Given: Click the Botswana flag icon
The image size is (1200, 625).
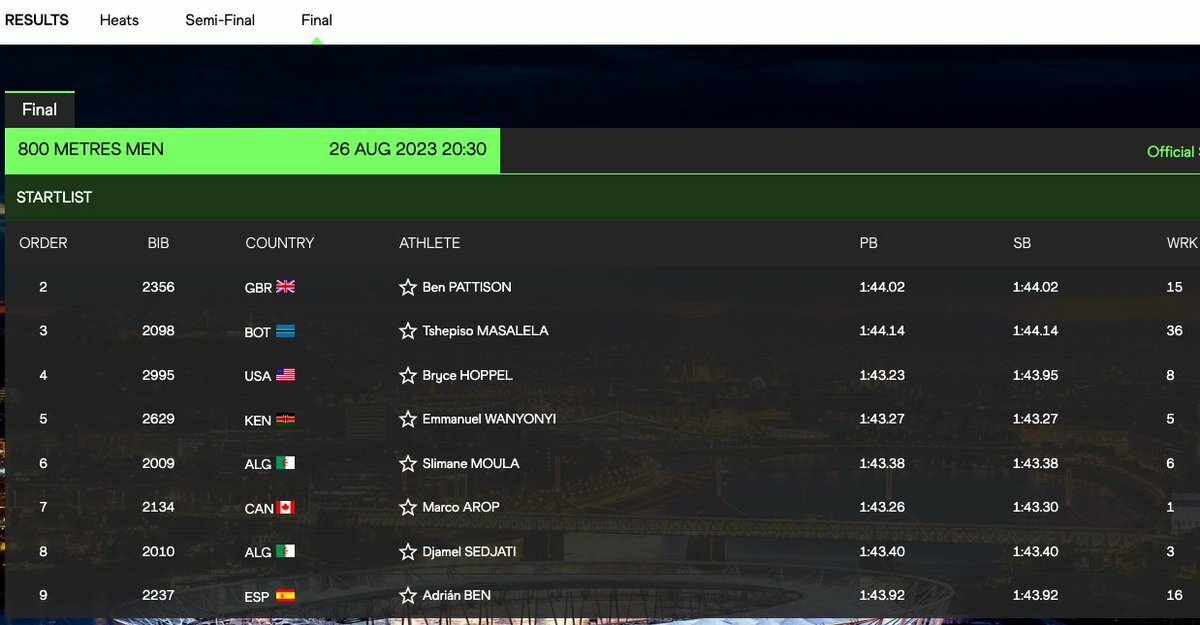Looking at the screenshot, I should (286, 331).
